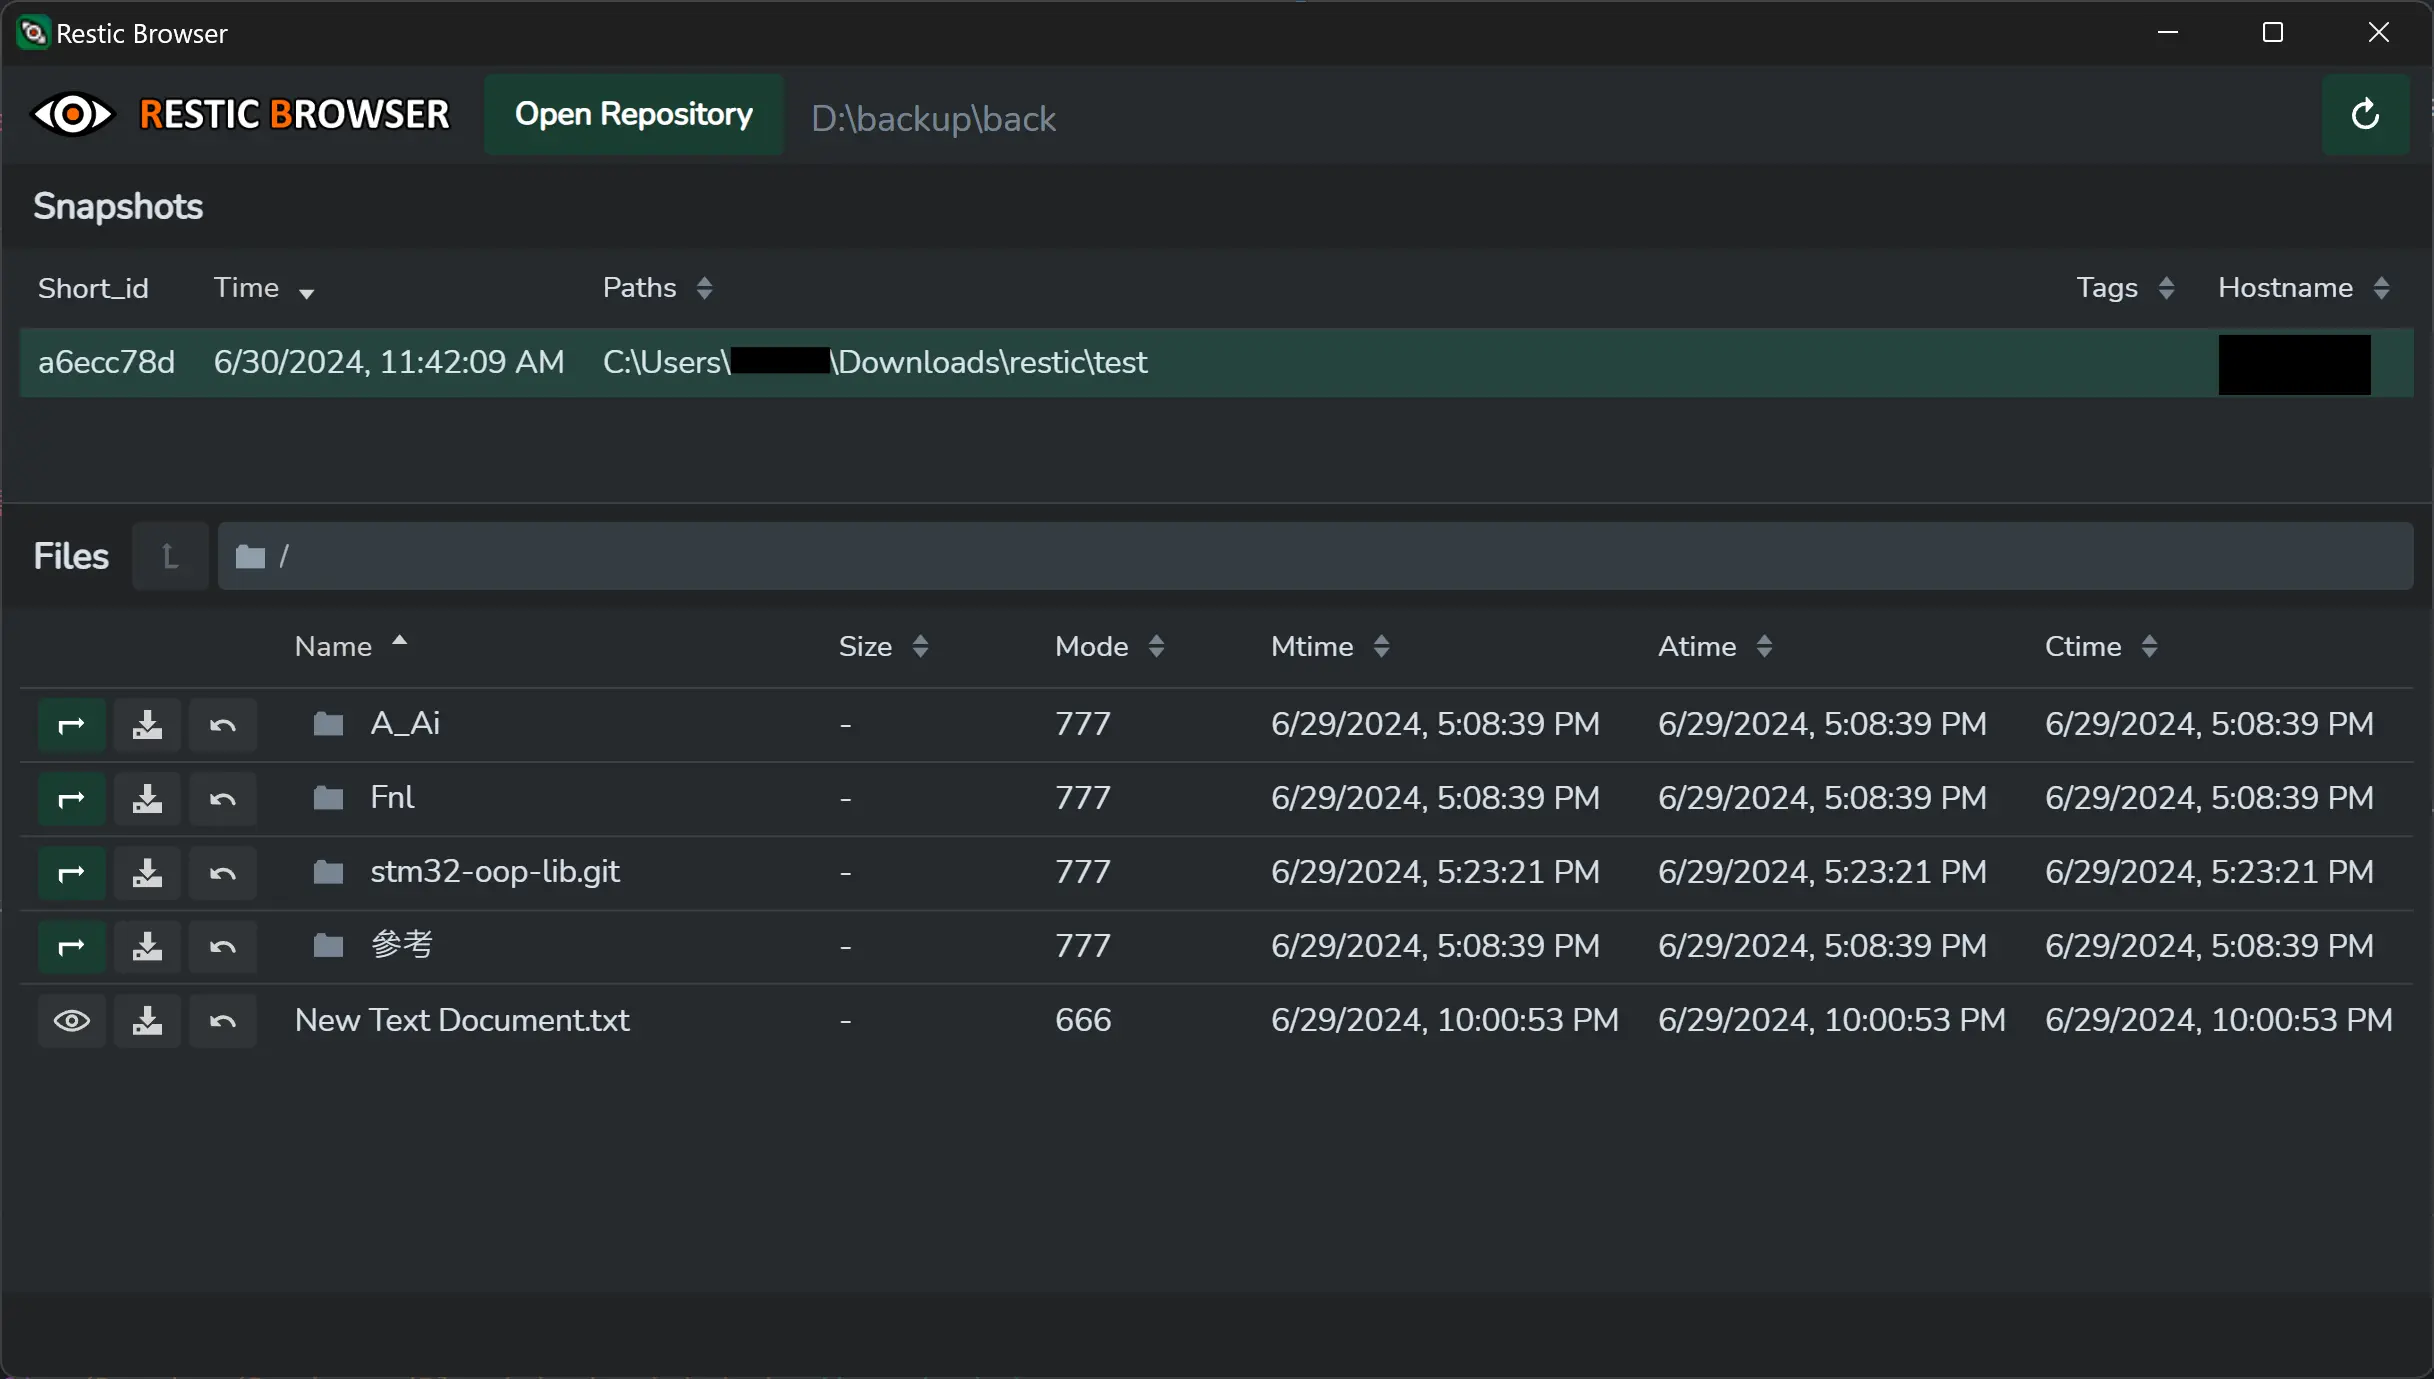
Task: Open stm32-oop-lib.git folder via arrow icon
Action: 71,873
